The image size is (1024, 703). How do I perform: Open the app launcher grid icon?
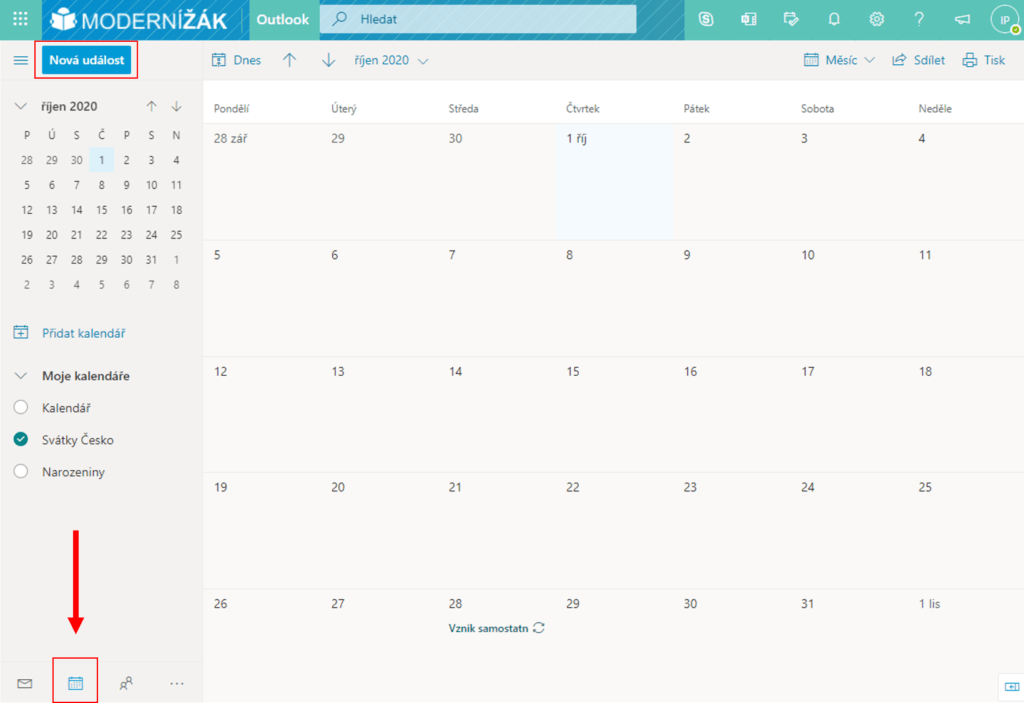pyautogui.click(x=20, y=19)
